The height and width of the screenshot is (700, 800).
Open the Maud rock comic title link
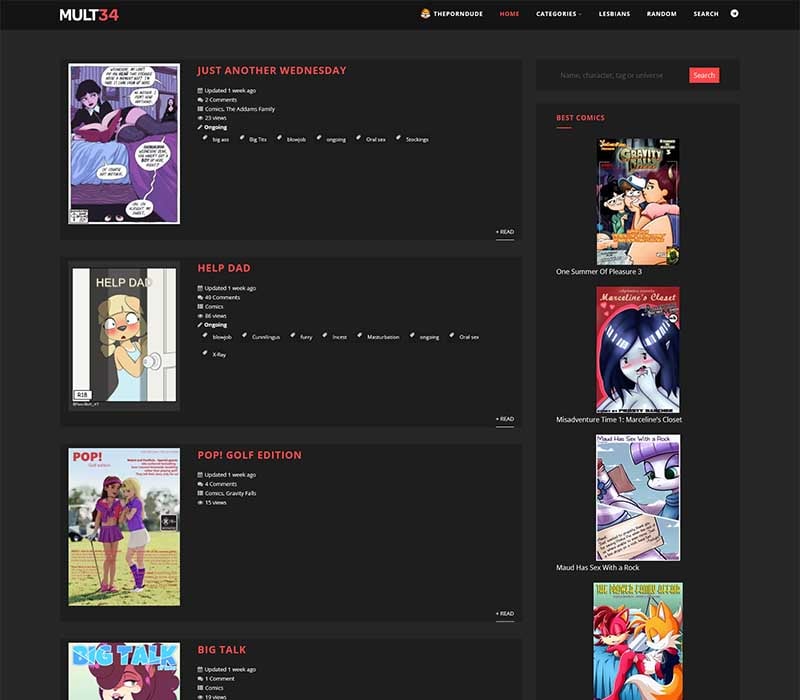[x=597, y=567]
